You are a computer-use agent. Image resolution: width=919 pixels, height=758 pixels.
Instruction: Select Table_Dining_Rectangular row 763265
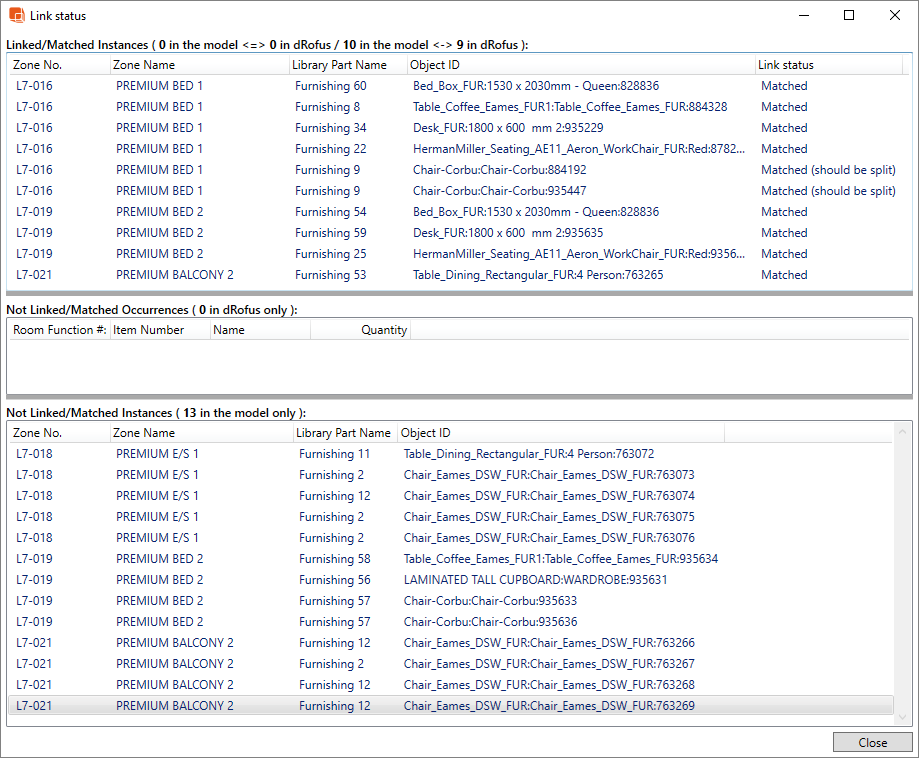537,275
